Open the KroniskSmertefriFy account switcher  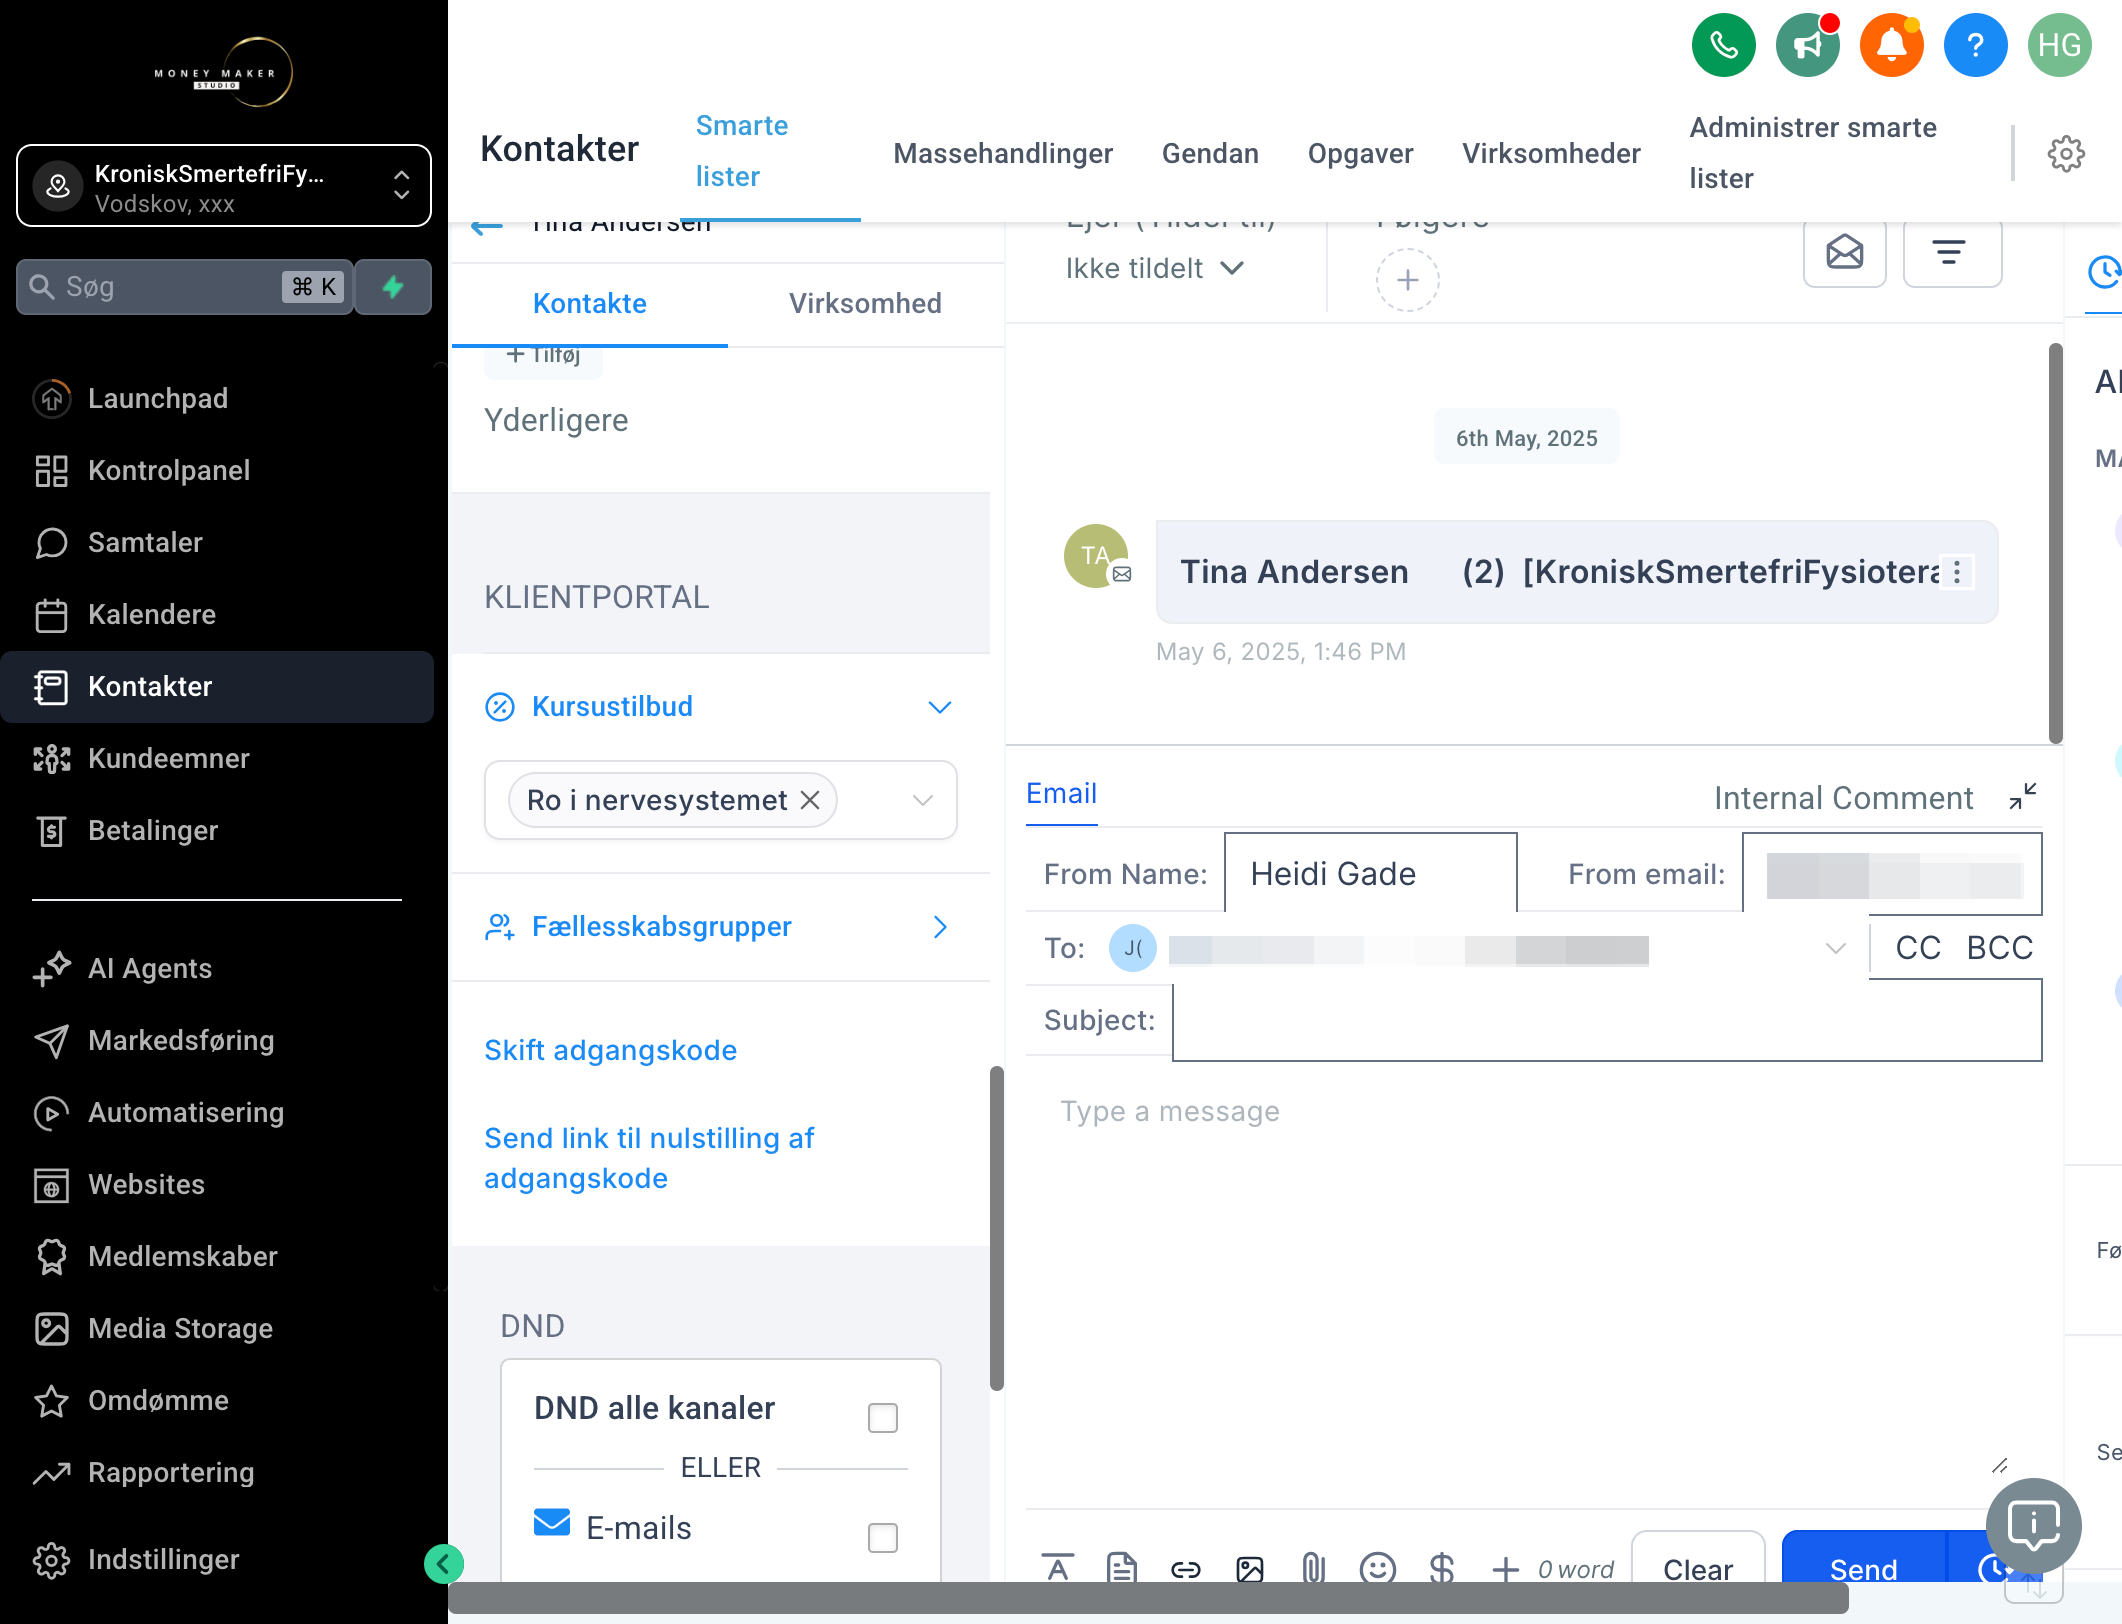224,186
